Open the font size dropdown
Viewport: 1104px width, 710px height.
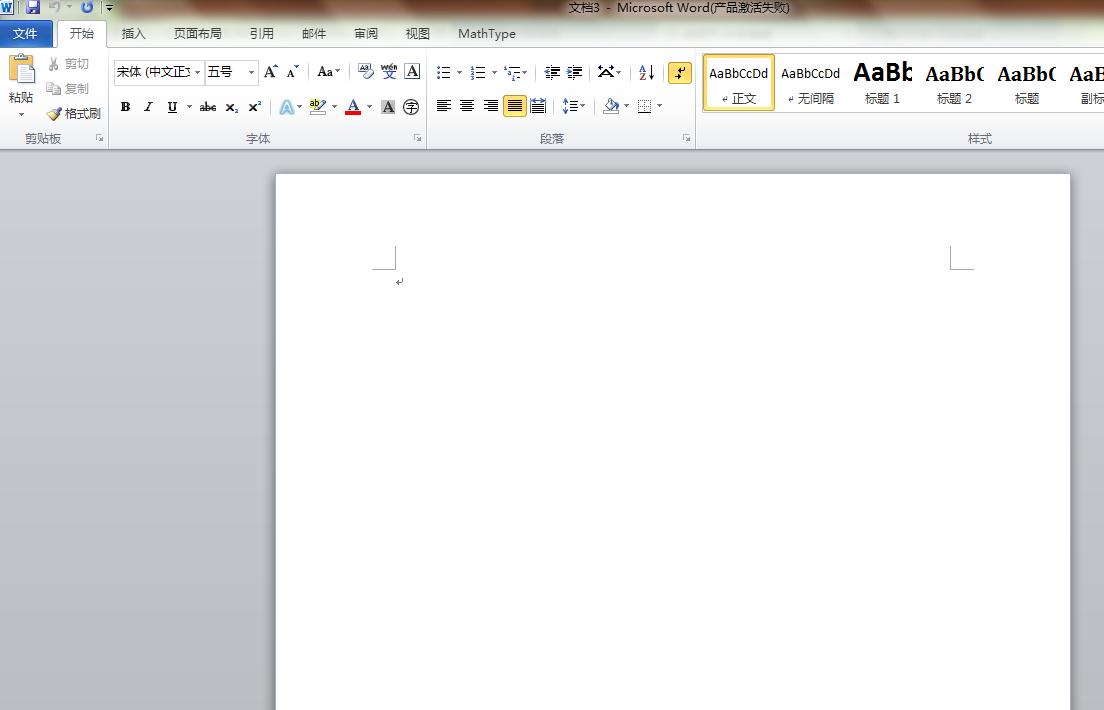[251, 72]
